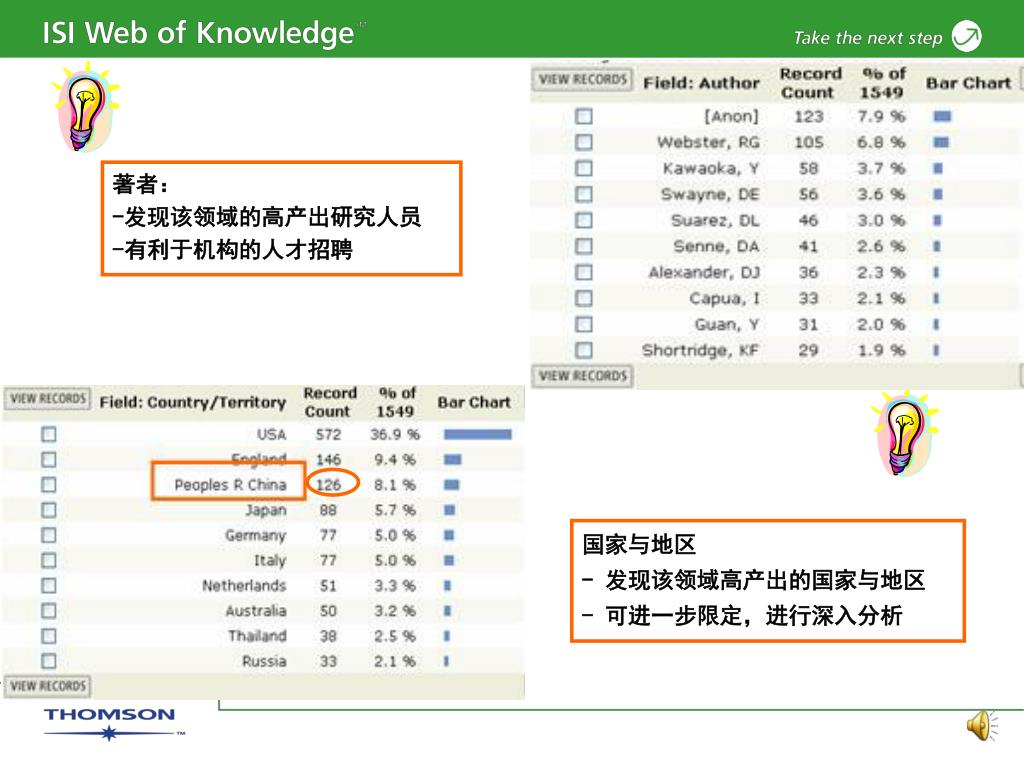Click the 36.9 % percentage value

pyautogui.click(x=394, y=434)
